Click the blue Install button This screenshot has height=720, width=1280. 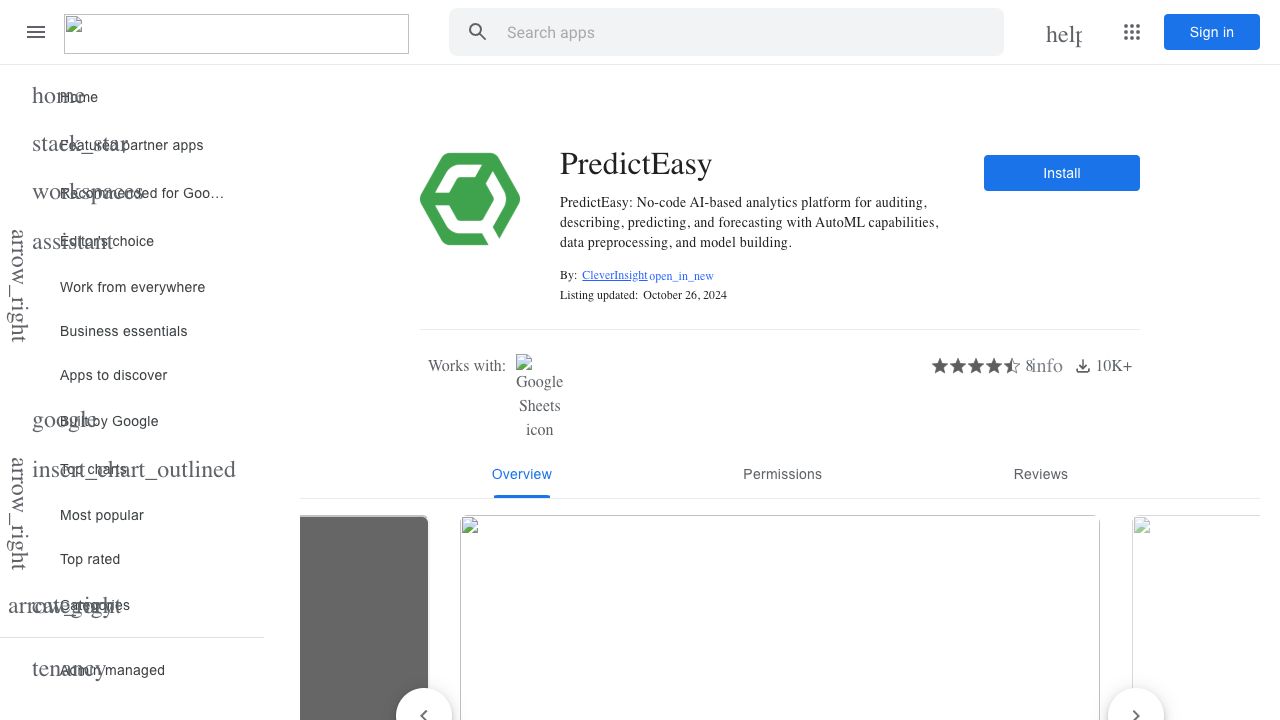click(x=1061, y=173)
